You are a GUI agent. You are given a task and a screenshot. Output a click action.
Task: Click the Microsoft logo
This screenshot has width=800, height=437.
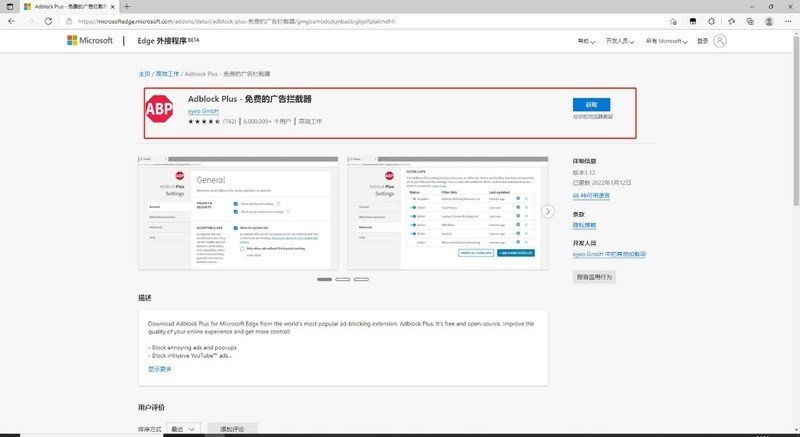[90, 40]
